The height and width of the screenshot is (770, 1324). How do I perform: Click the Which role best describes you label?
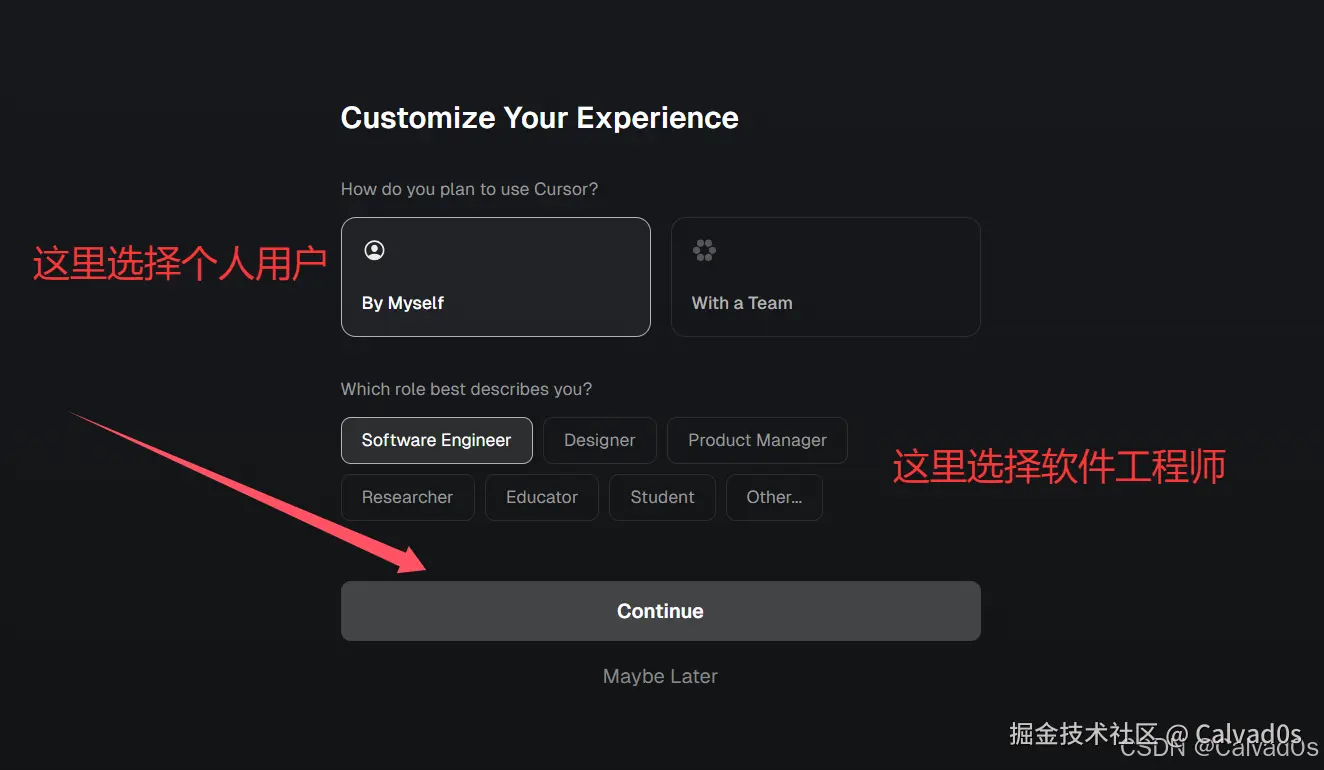(467, 389)
